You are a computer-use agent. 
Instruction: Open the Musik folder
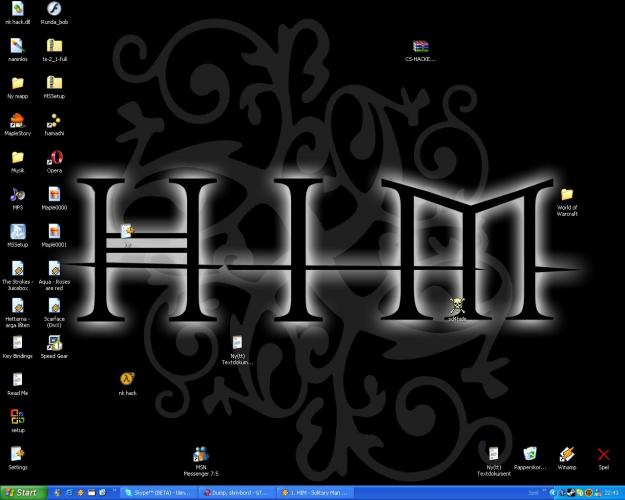[x=17, y=158]
